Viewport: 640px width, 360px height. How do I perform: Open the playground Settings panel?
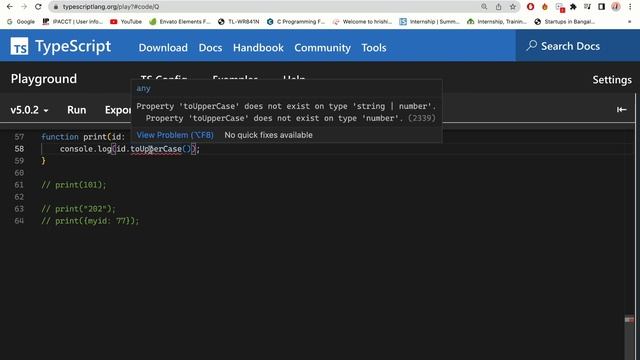(x=612, y=80)
